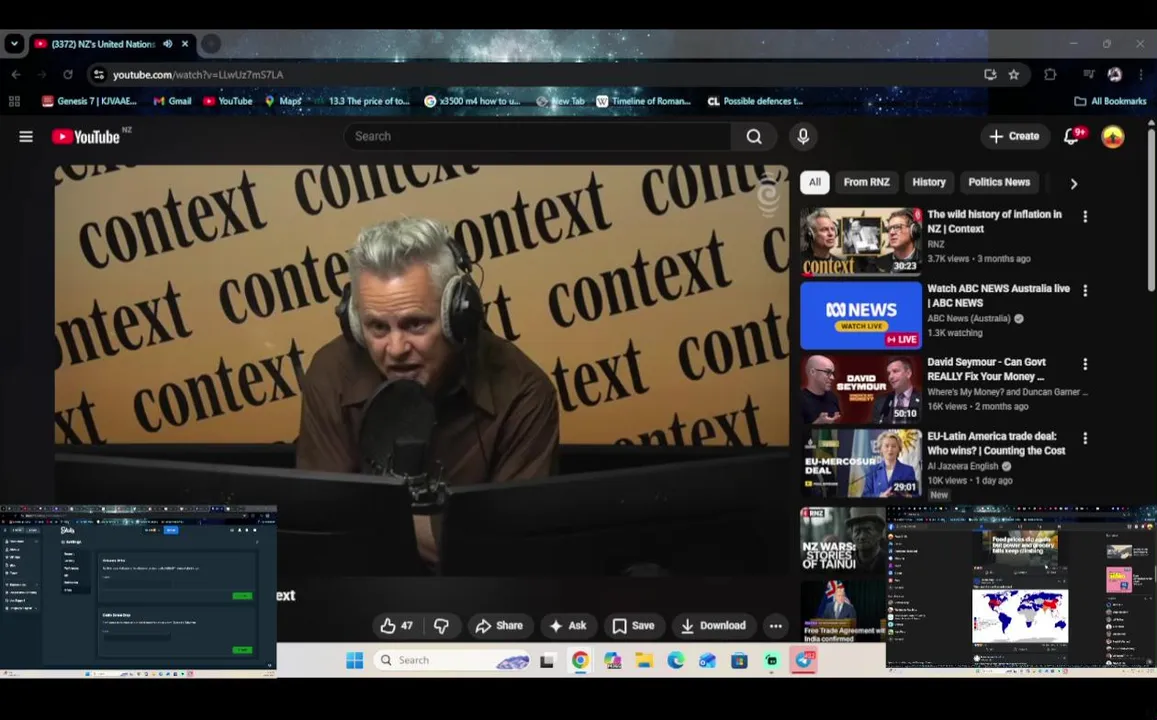Dislike the video with thumbs-down
This screenshot has height=720, width=1157.
coord(441,626)
